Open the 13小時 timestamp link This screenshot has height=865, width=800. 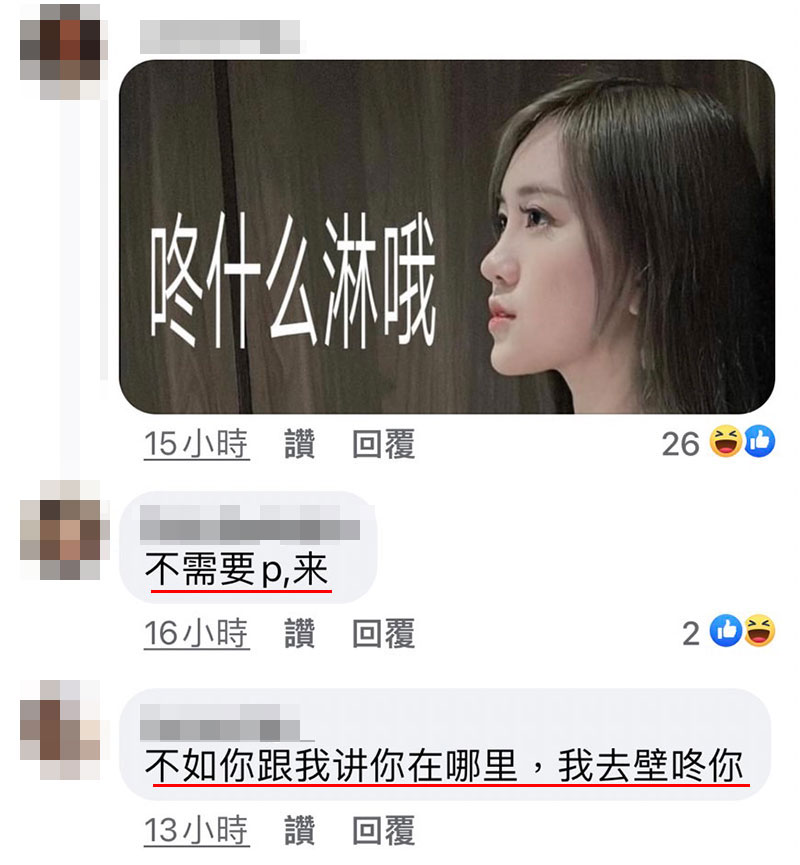coord(196,830)
